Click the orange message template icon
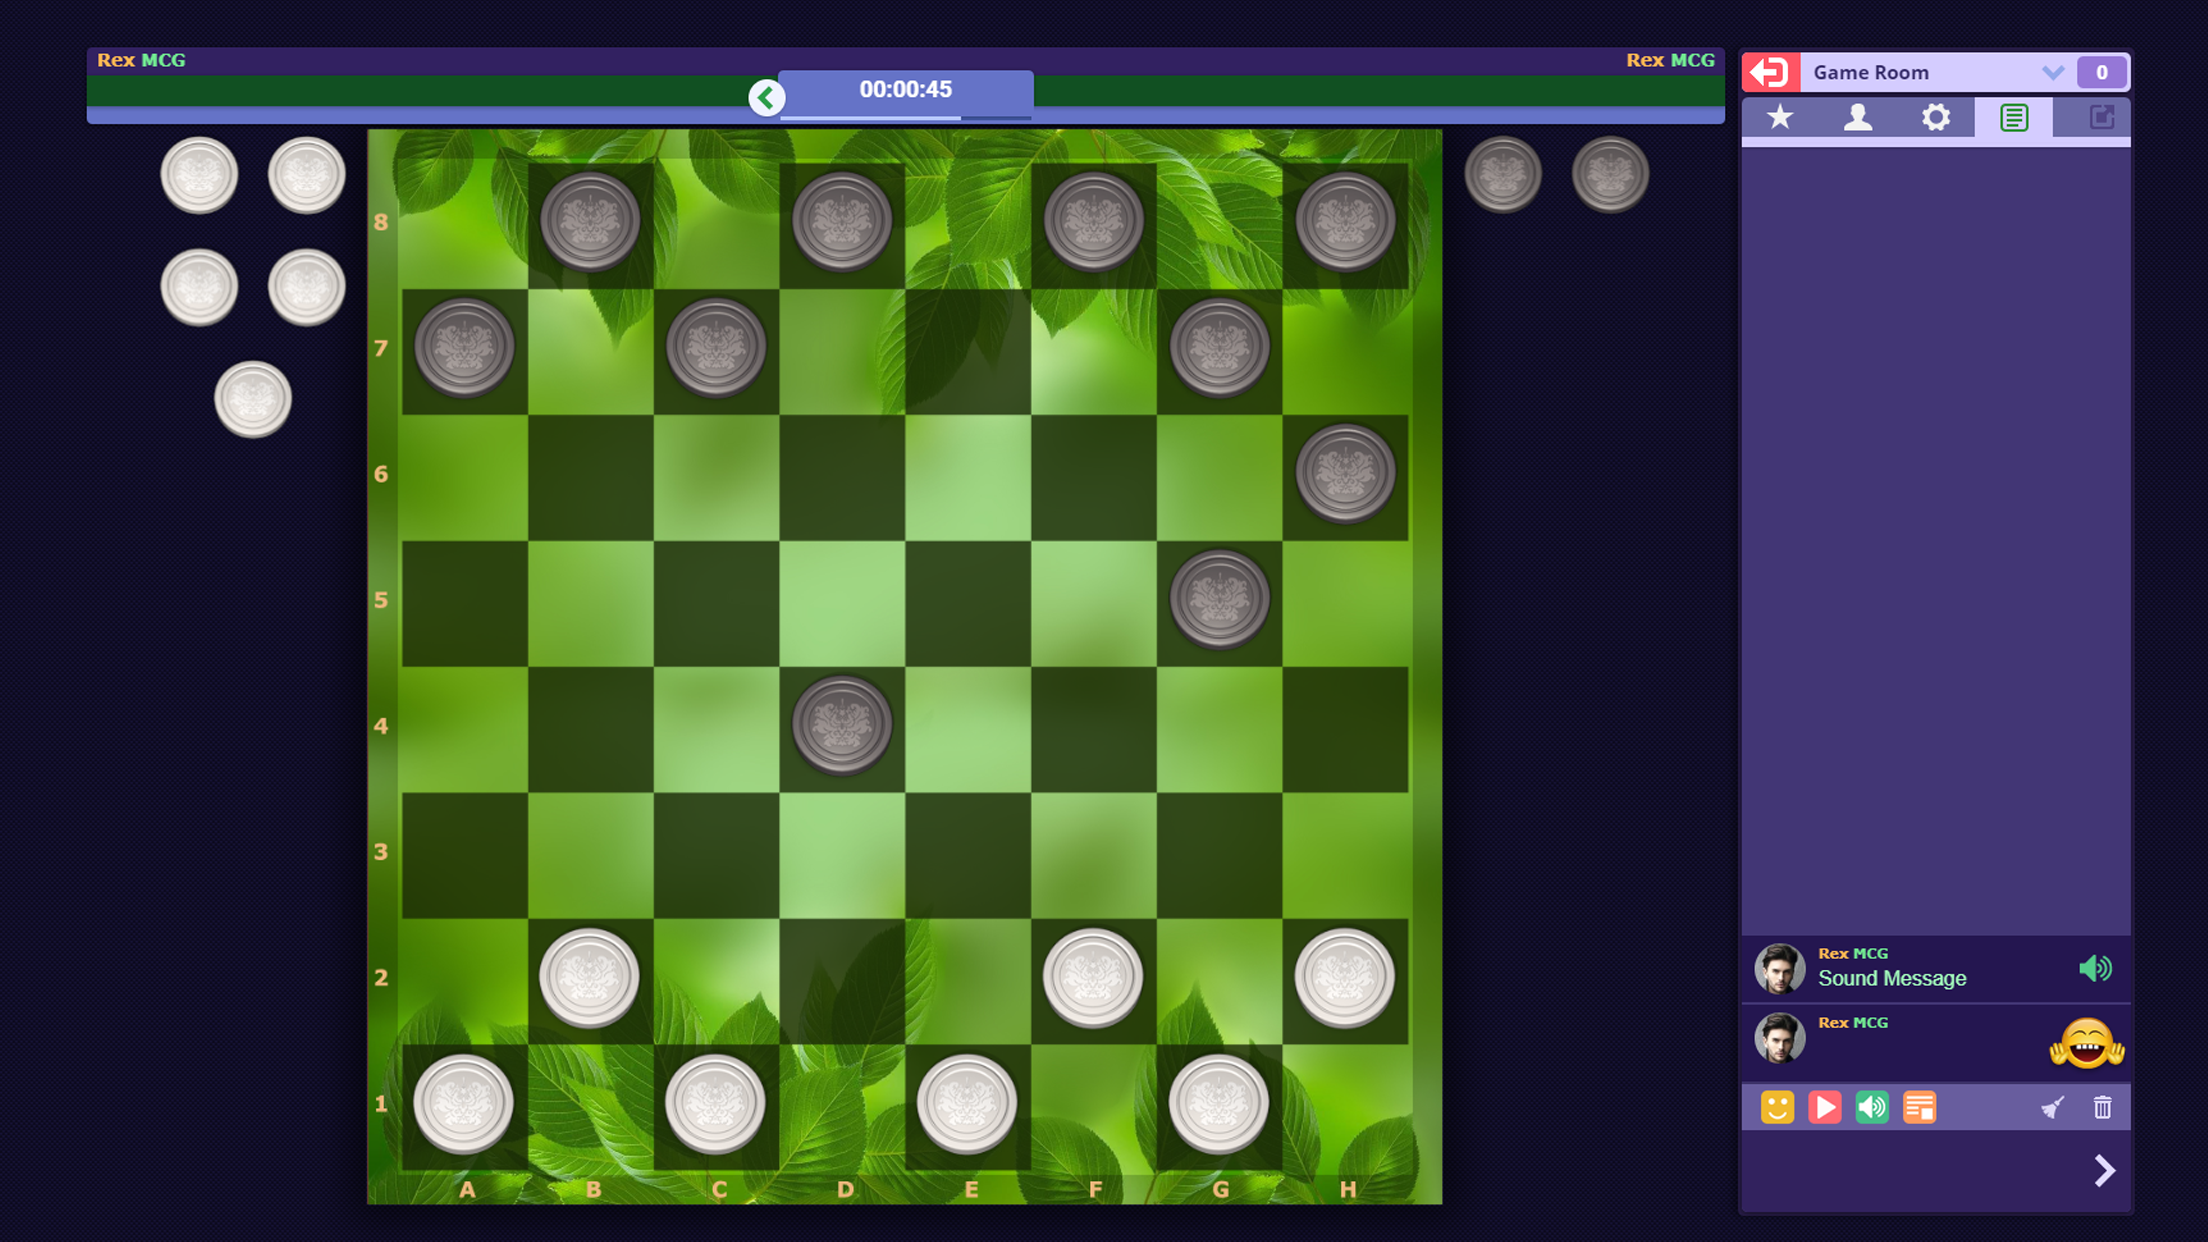 tap(1919, 1107)
